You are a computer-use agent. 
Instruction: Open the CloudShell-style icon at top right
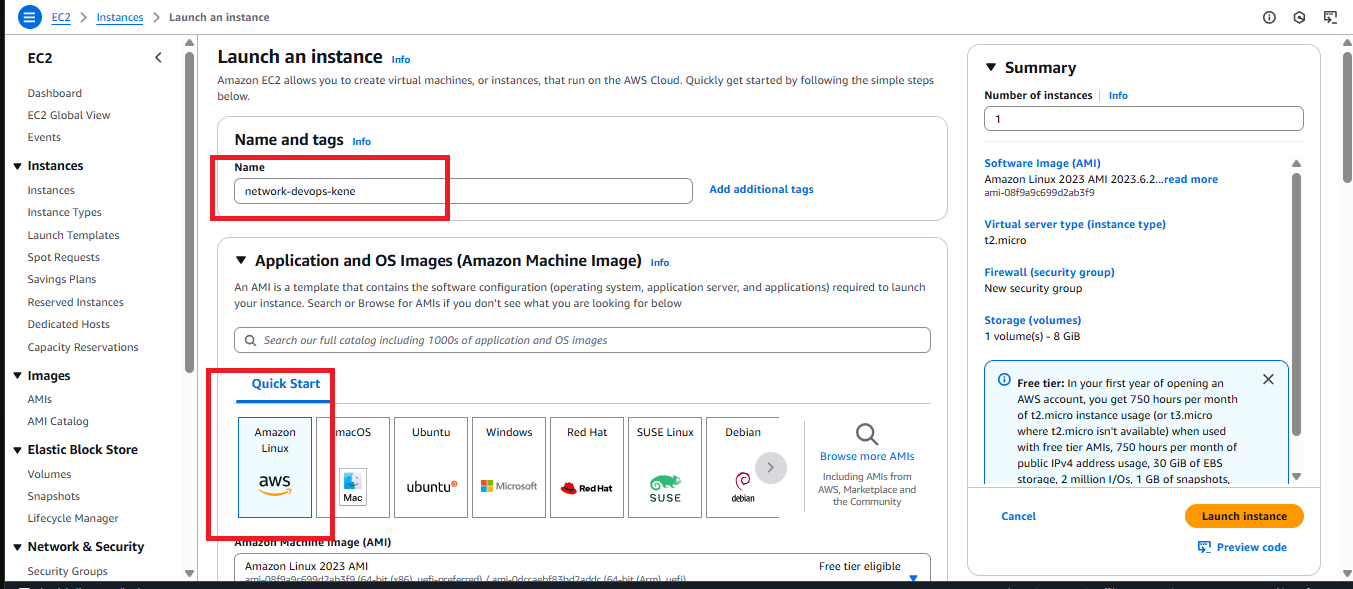coord(1330,17)
